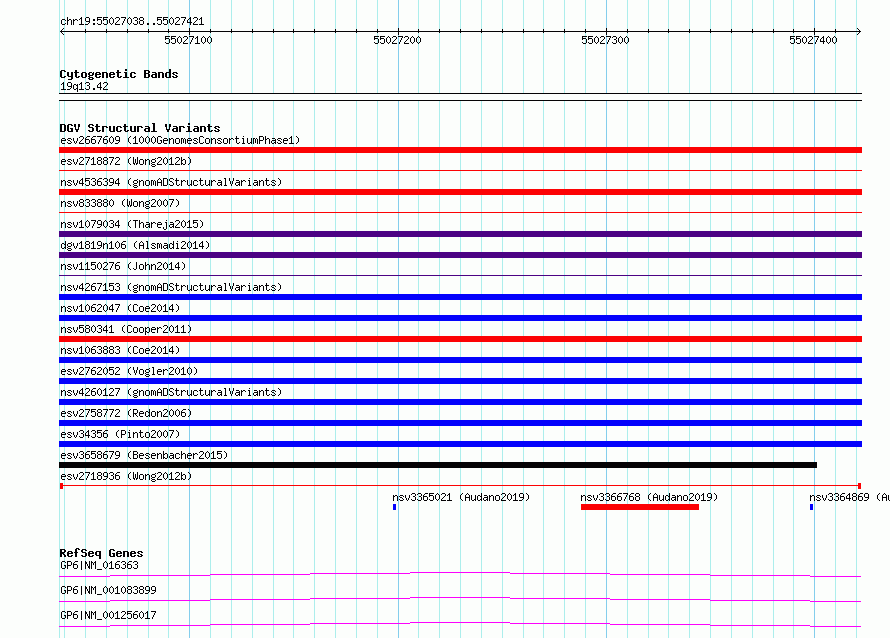
Task: Click the nsv1150276 (John2014) variant label
Action: (123, 266)
